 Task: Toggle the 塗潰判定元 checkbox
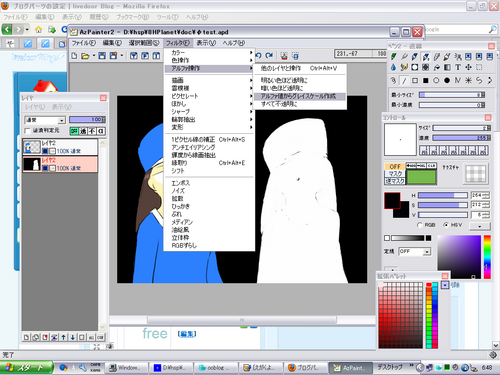(27, 131)
